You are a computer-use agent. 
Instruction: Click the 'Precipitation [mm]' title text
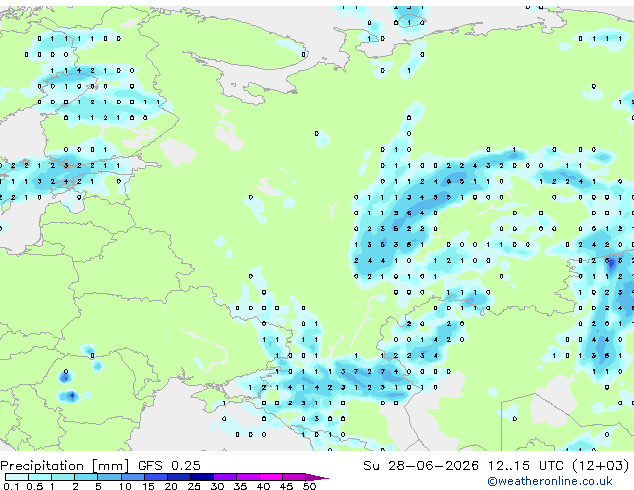tap(65, 466)
